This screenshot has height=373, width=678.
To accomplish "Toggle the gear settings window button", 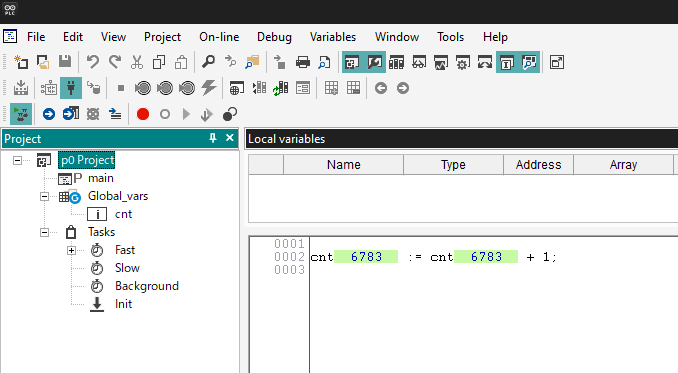I will click(x=463, y=62).
